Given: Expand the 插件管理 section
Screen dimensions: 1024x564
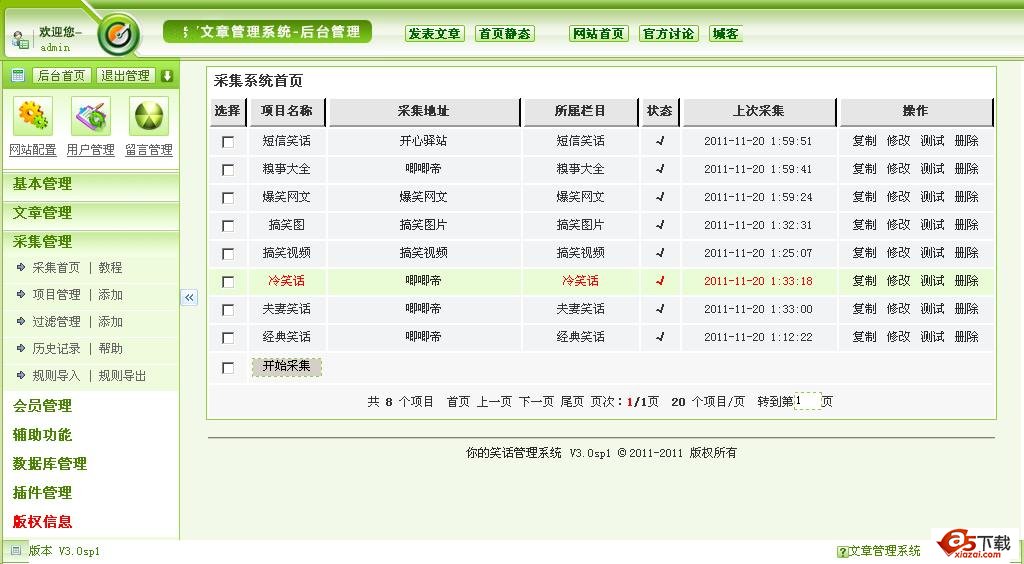Looking at the screenshot, I should click(42, 493).
